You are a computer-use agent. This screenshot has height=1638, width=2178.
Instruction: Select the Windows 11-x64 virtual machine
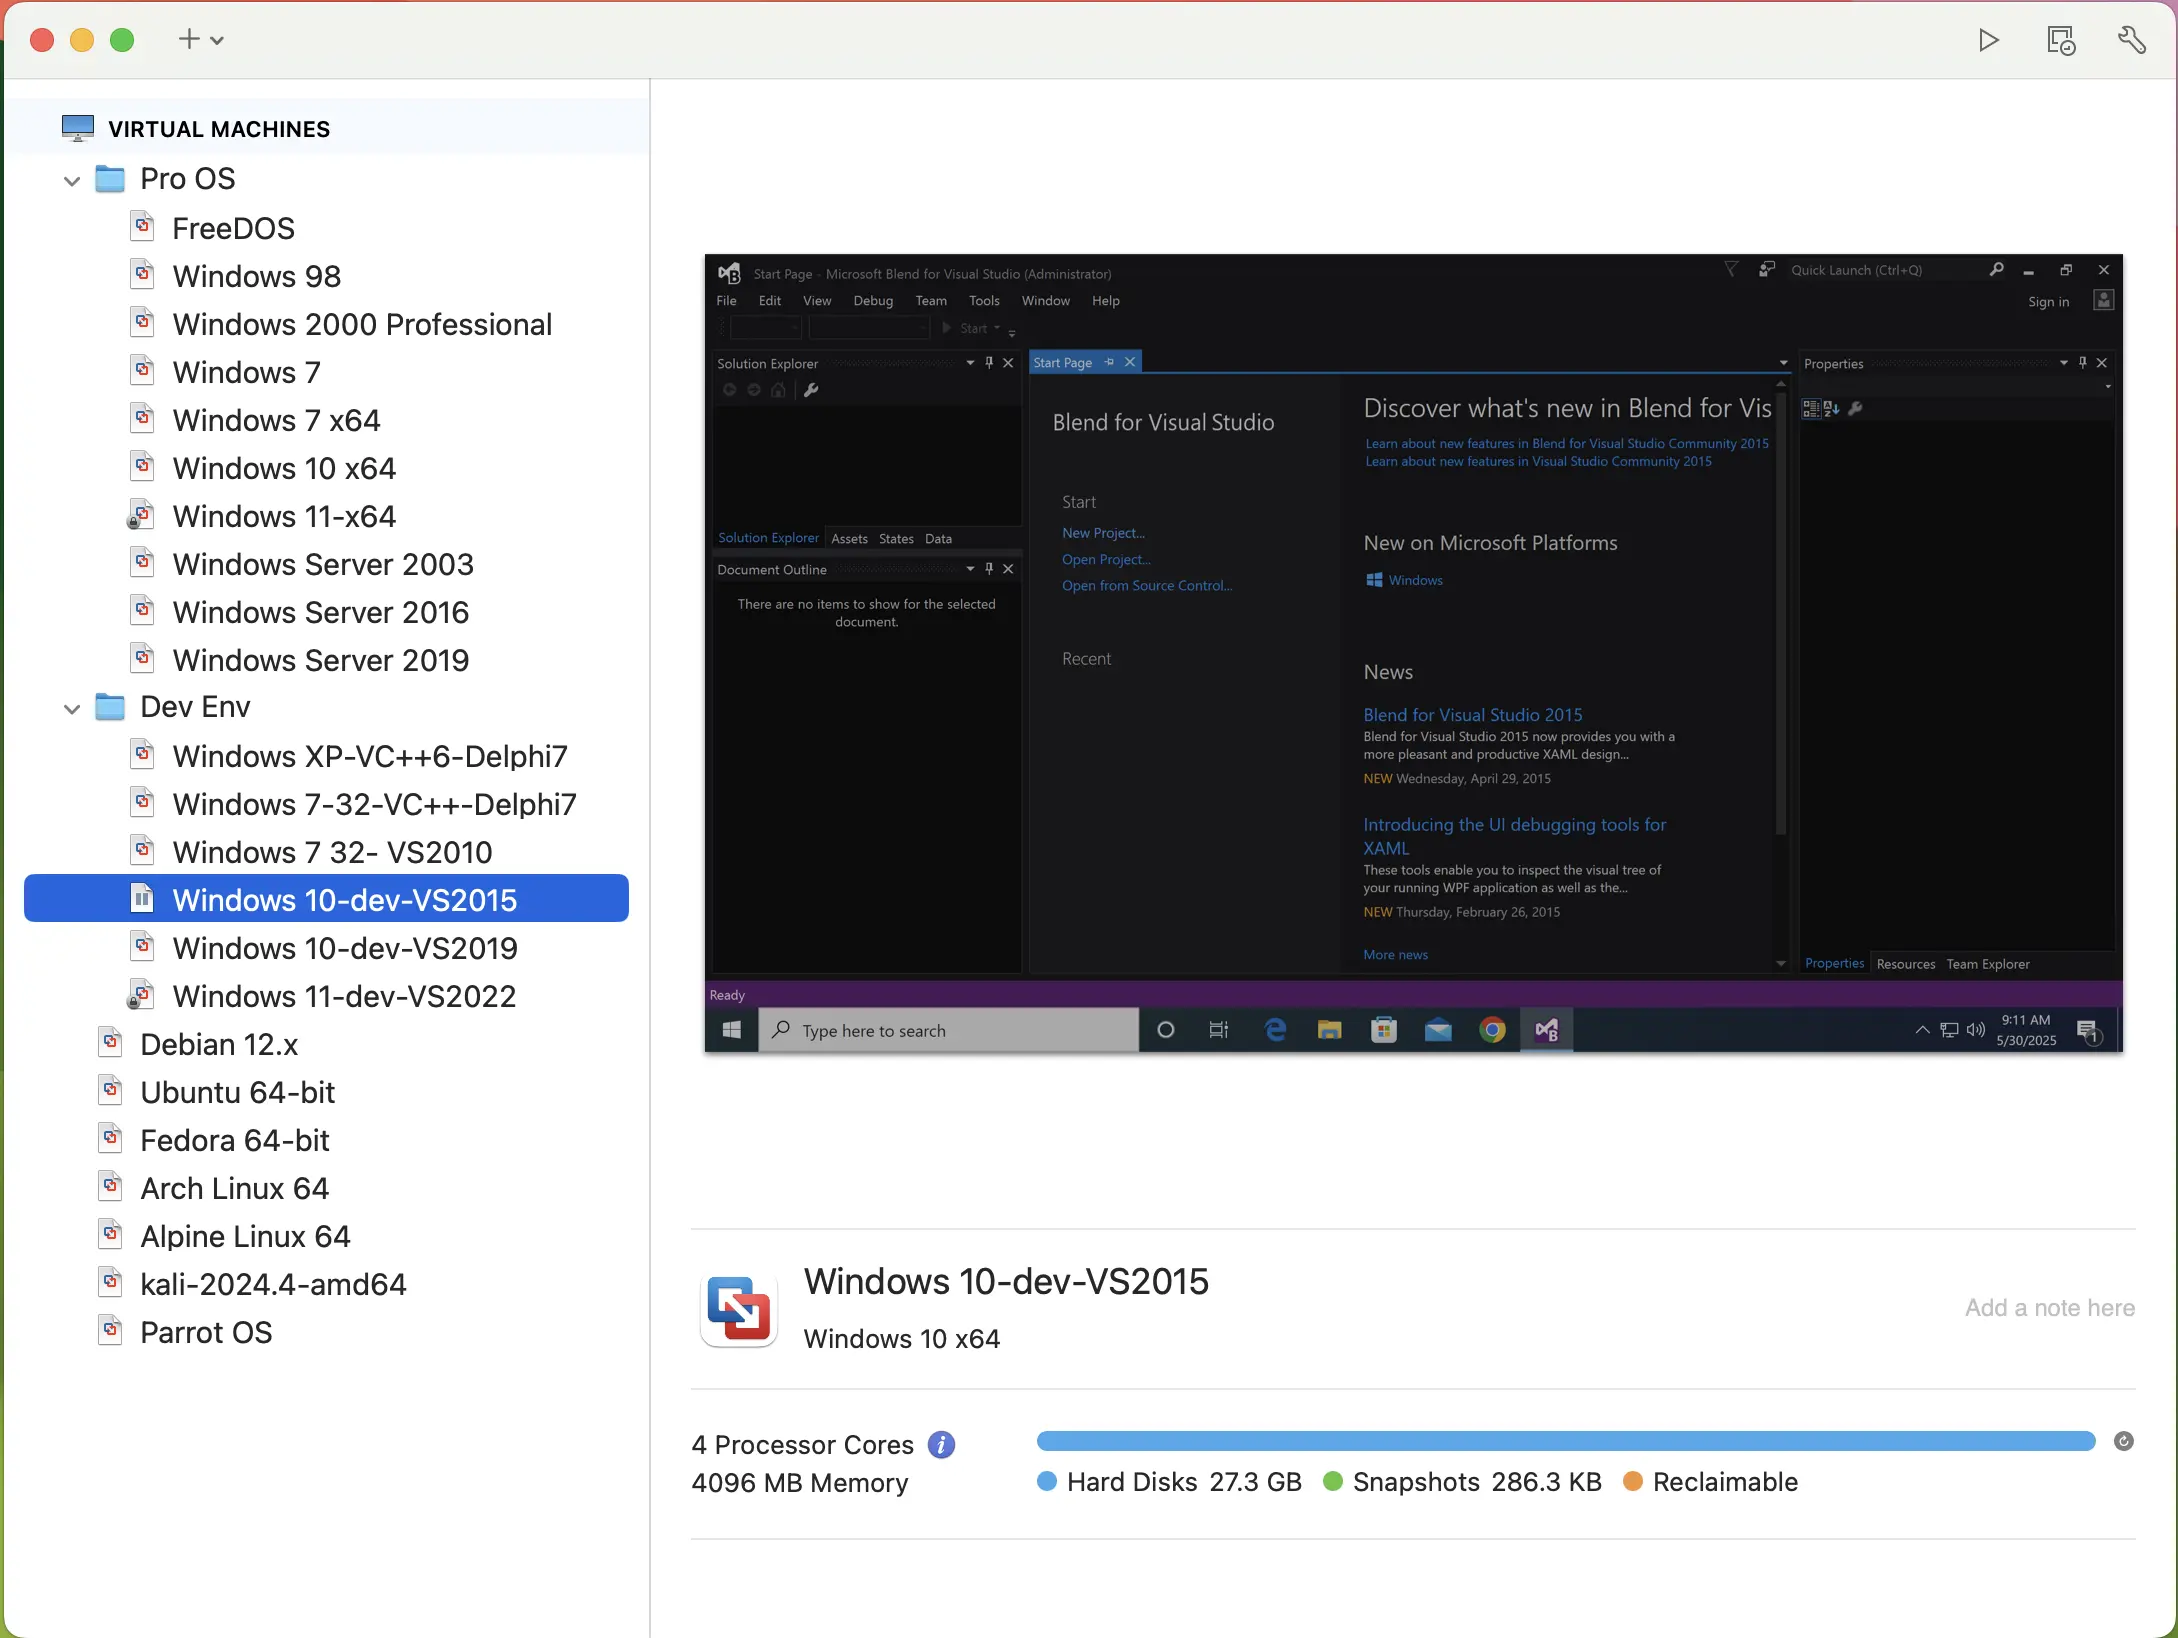click(326, 516)
